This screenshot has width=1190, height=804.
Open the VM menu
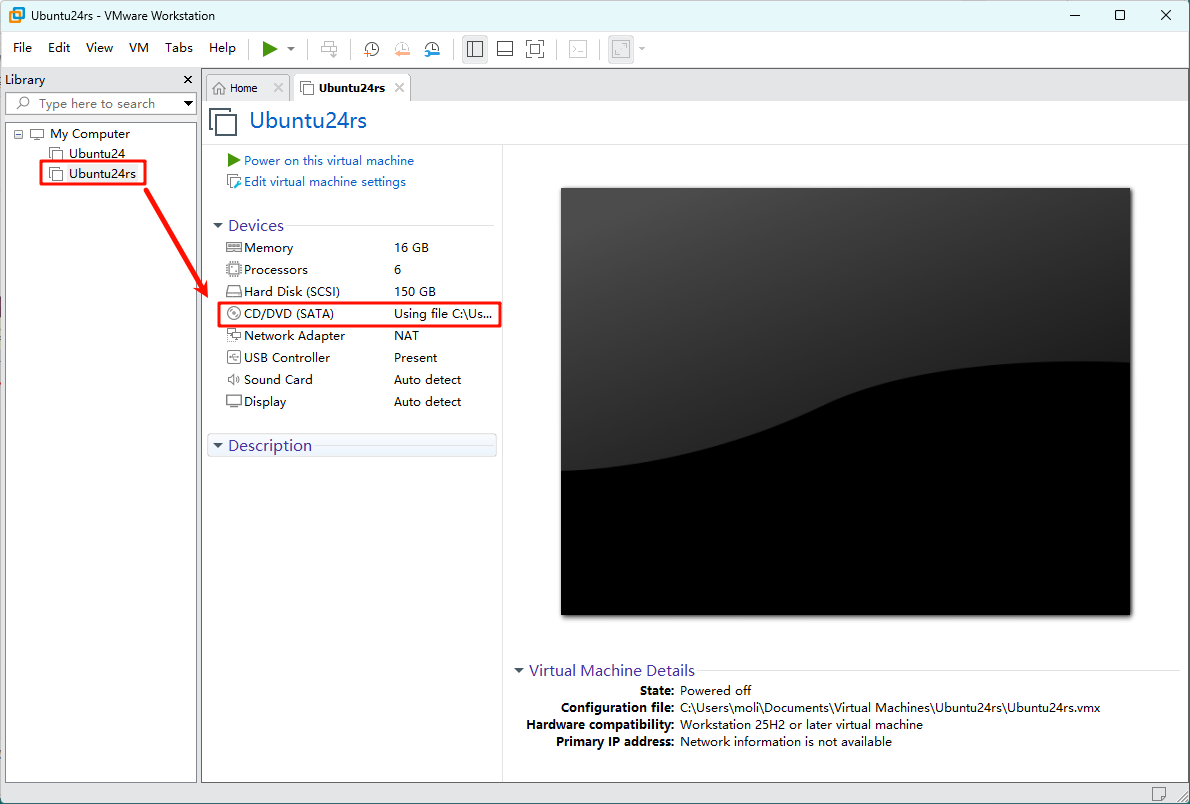click(139, 48)
